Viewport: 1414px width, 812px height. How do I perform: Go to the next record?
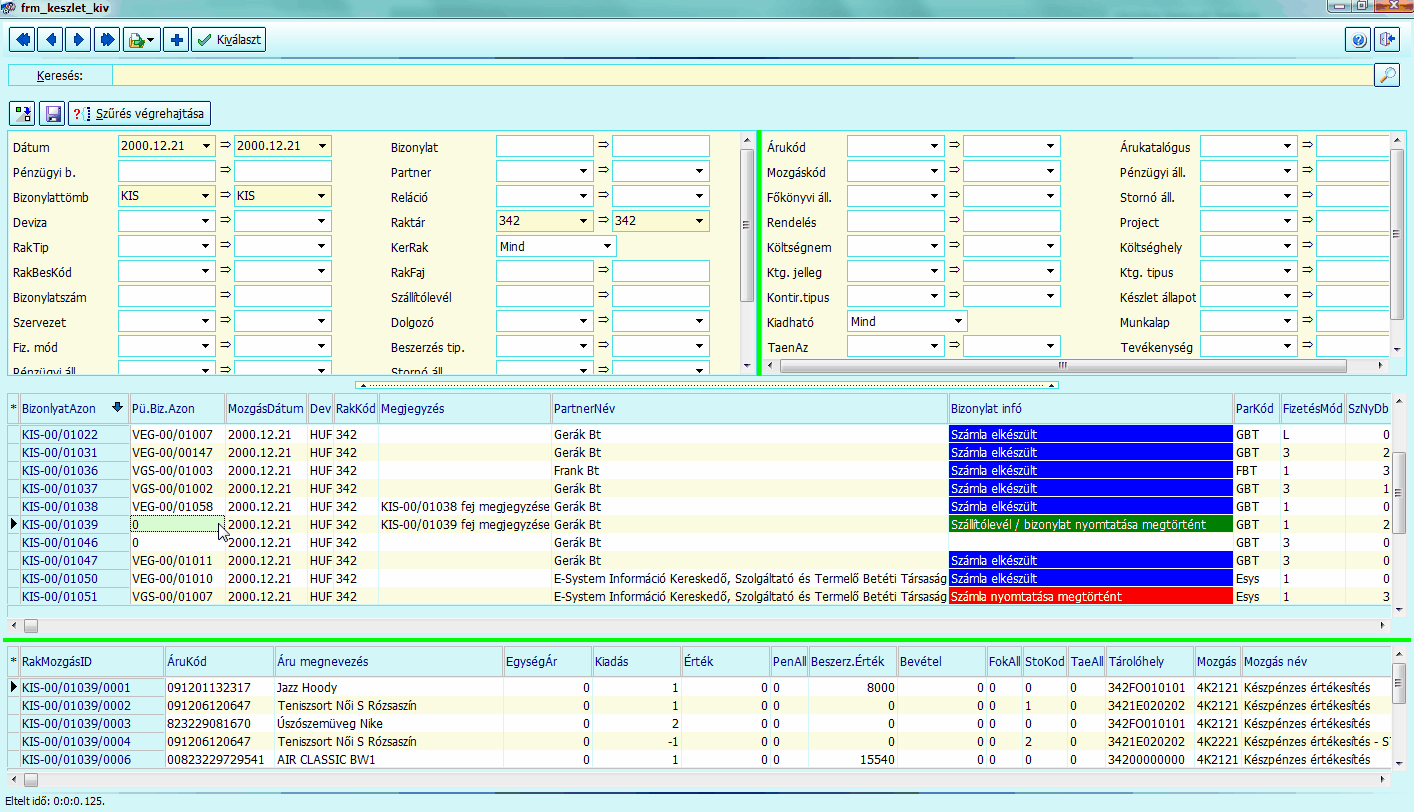(78, 40)
